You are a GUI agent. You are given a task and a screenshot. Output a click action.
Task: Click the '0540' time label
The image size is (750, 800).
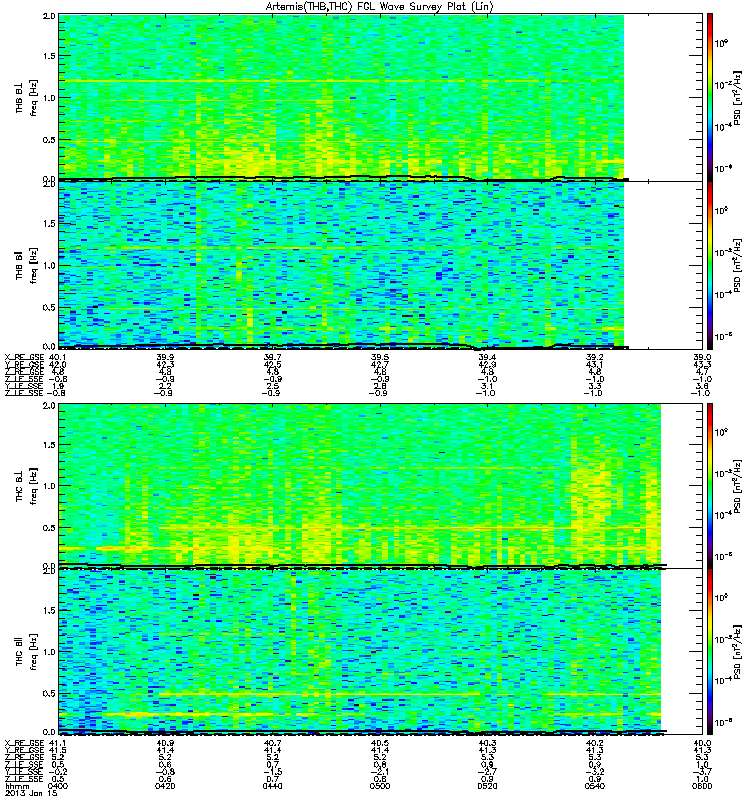[595, 786]
